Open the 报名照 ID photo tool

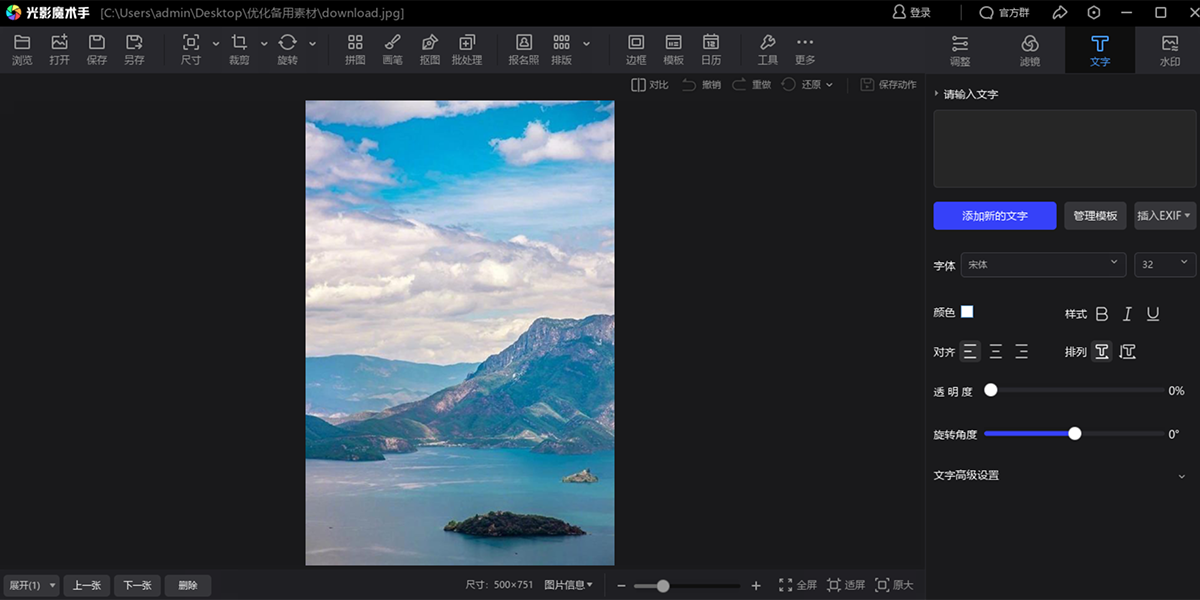tap(523, 48)
